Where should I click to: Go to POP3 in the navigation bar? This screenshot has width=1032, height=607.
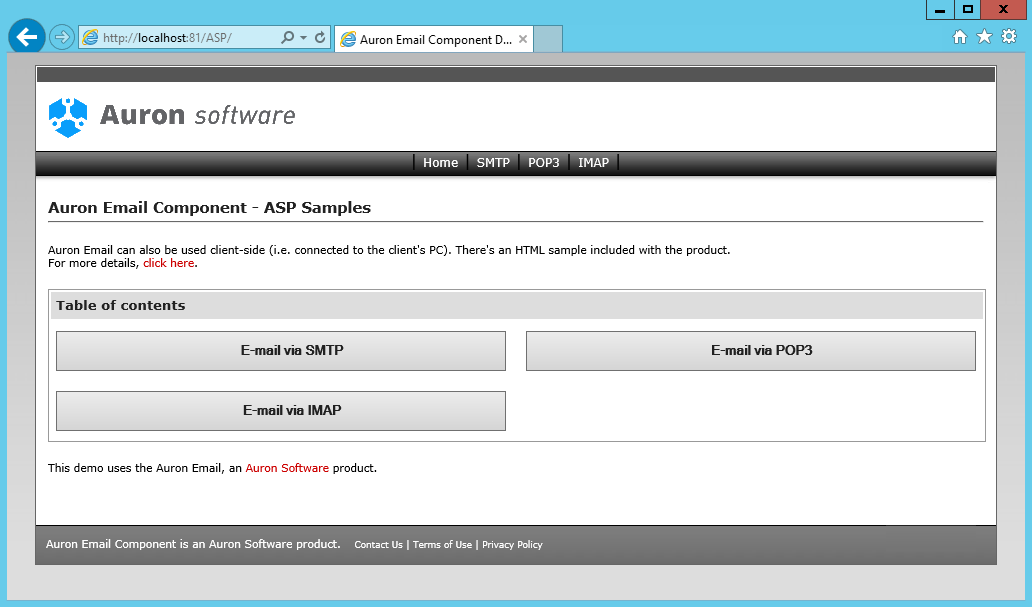[544, 163]
